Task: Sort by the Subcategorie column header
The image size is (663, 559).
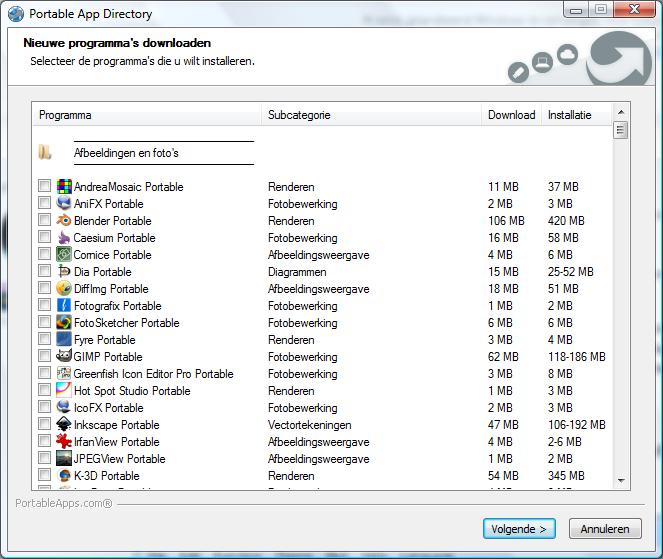Action: click(x=372, y=115)
